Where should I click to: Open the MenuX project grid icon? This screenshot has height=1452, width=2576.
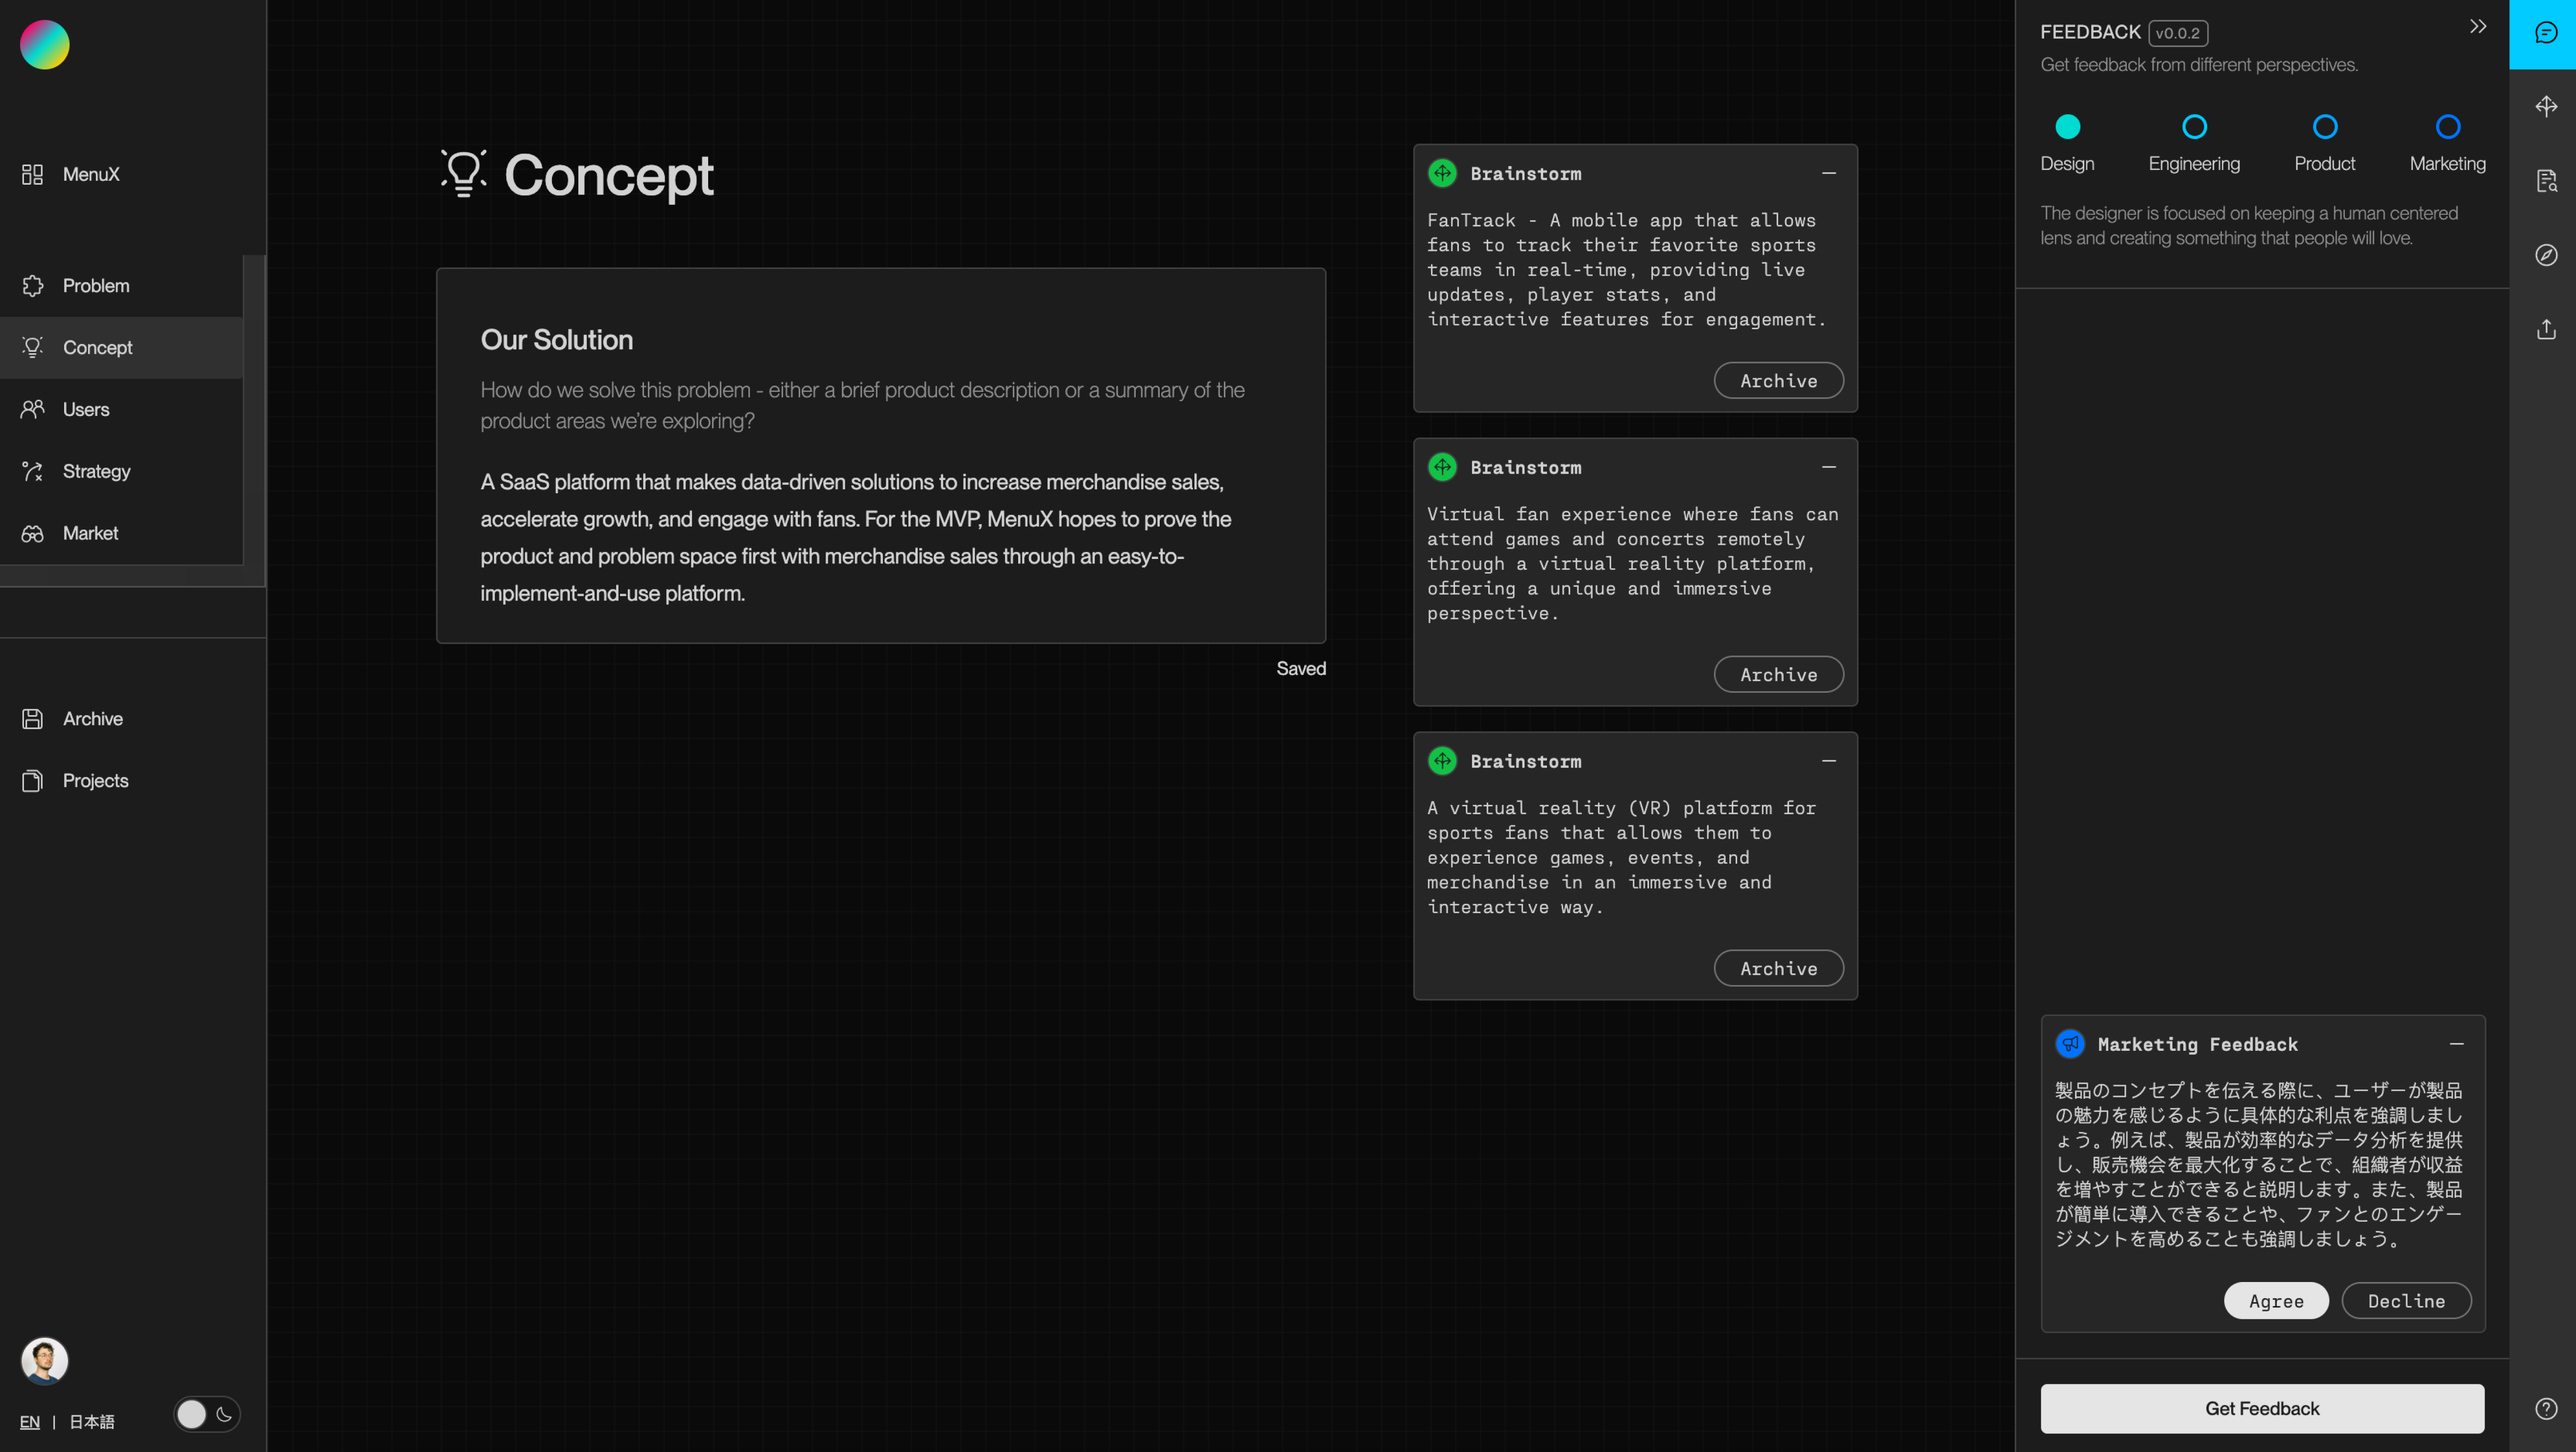[x=32, y=174]
